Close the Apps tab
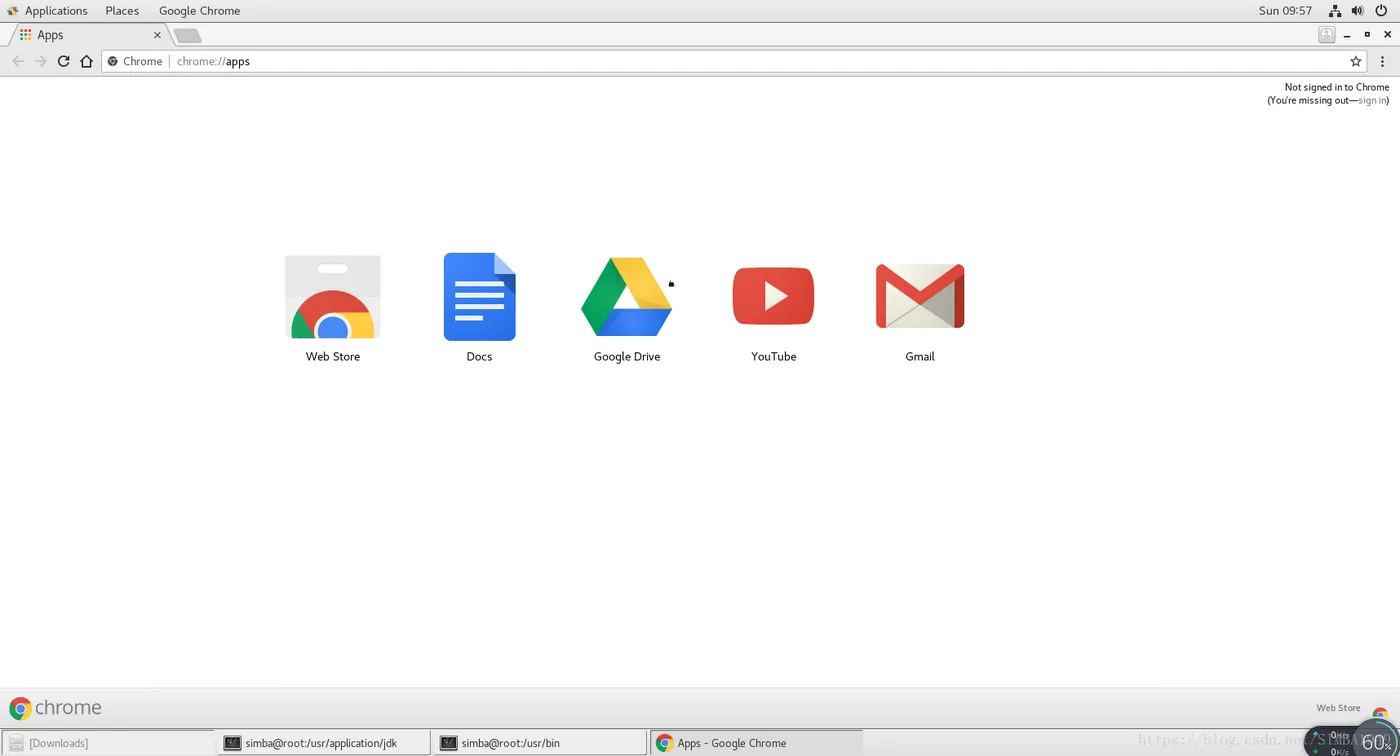This screenshot has width=1400, height=756. click(157, 35)
